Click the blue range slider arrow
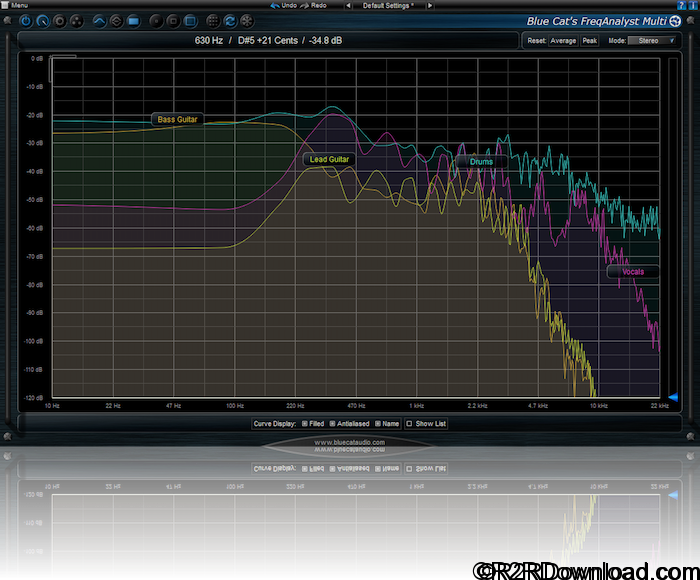 click(x=673, y=397)
